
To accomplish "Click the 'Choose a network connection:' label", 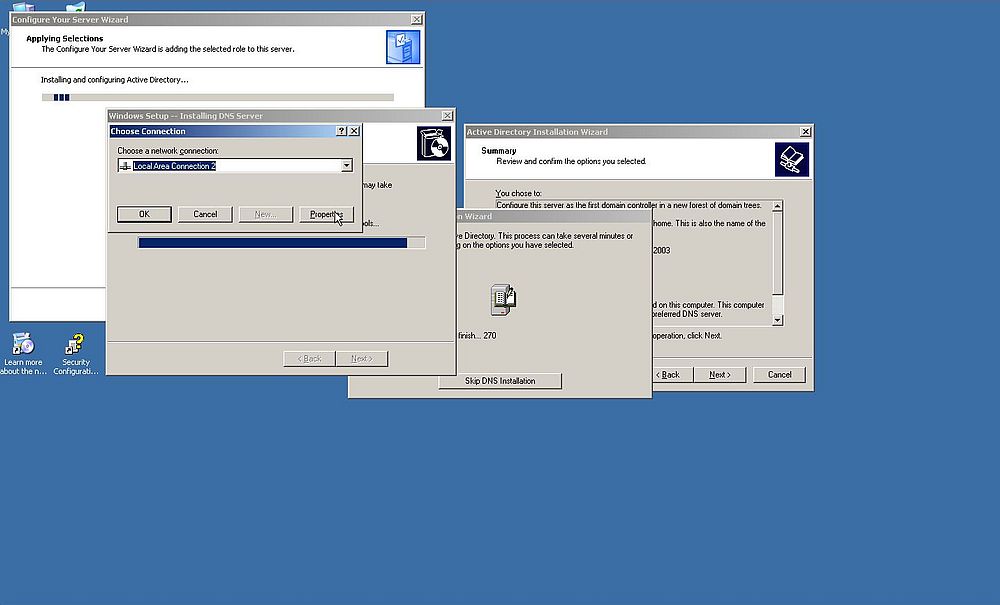I will [x=168, y=151].
